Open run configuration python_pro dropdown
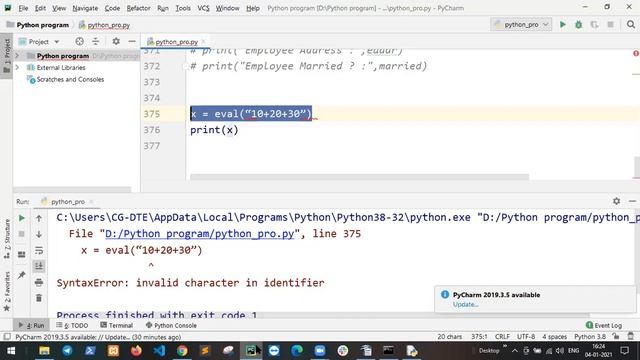Viewport: 640px width, 360px height. (x=521, y=24)
